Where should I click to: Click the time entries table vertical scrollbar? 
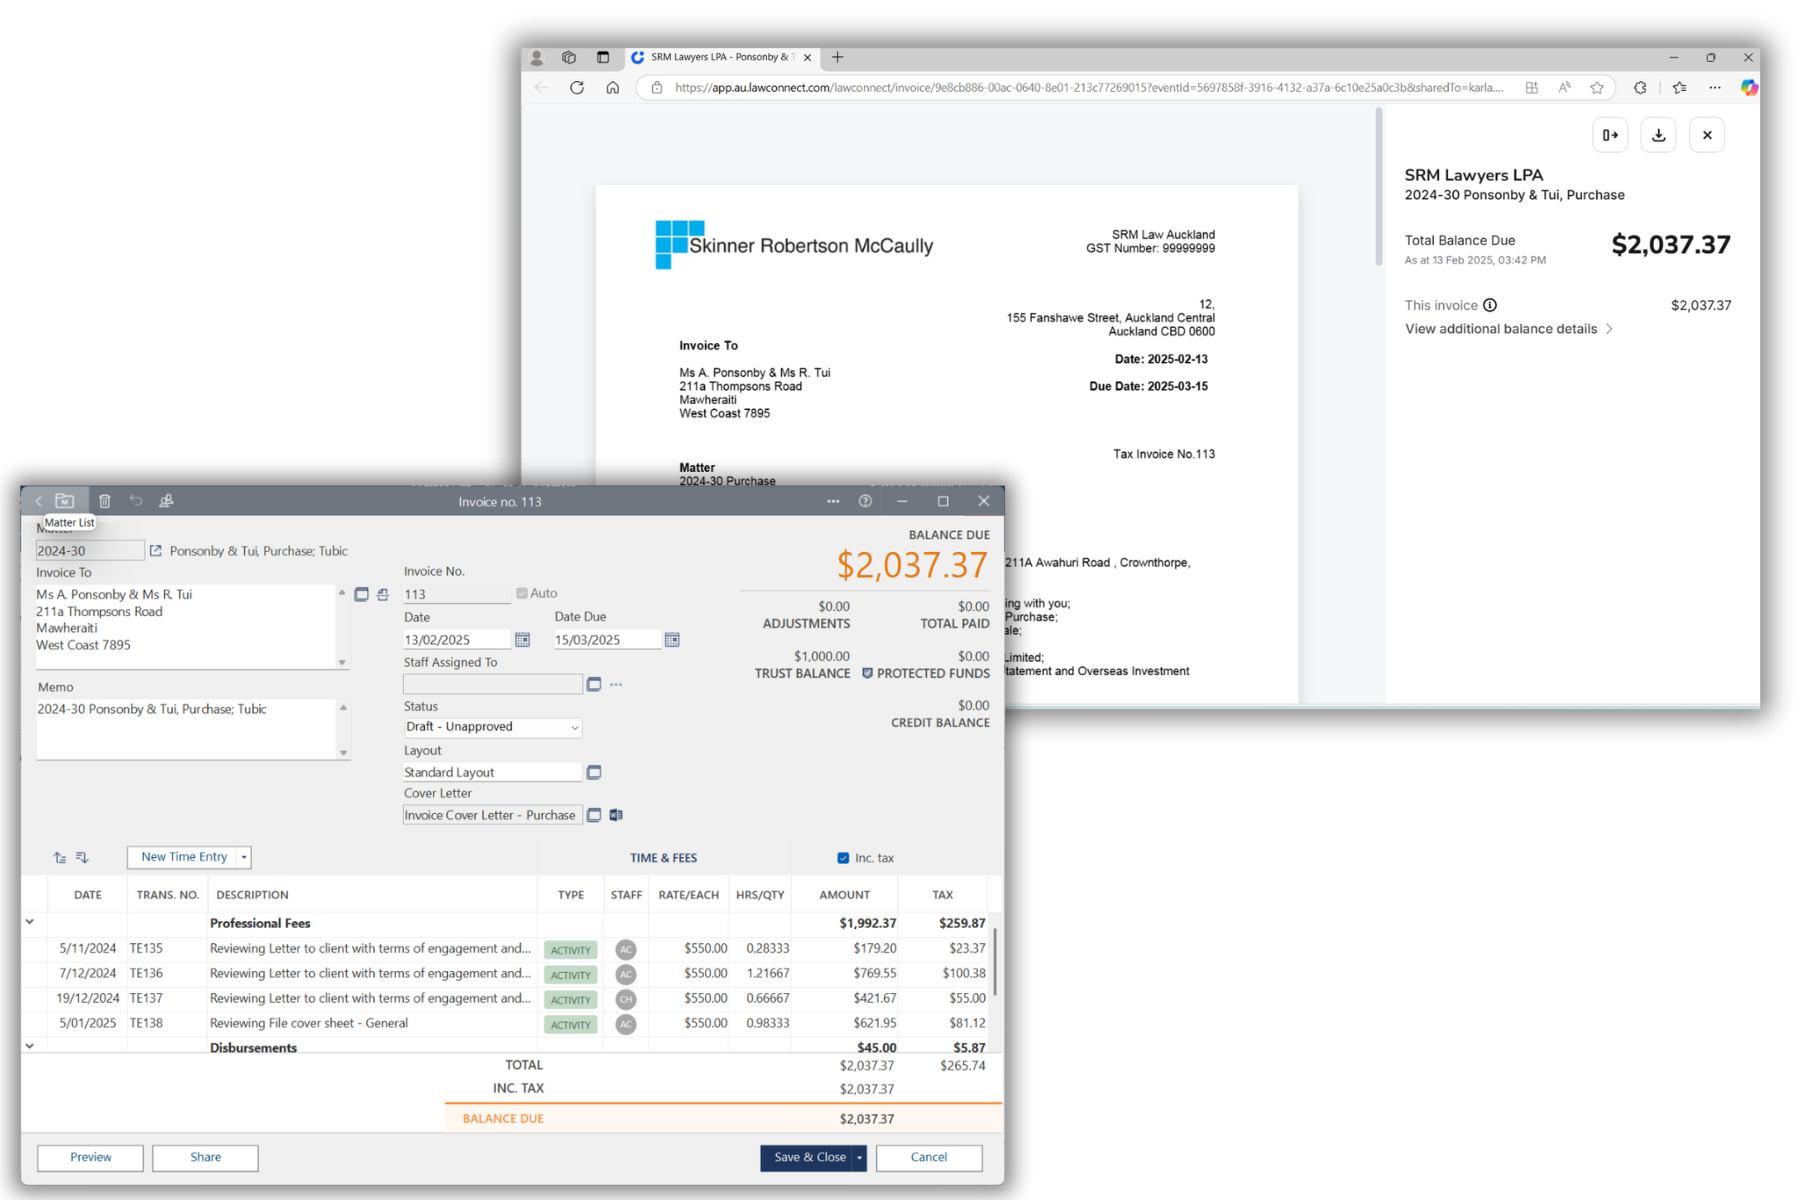coord(995,960)
